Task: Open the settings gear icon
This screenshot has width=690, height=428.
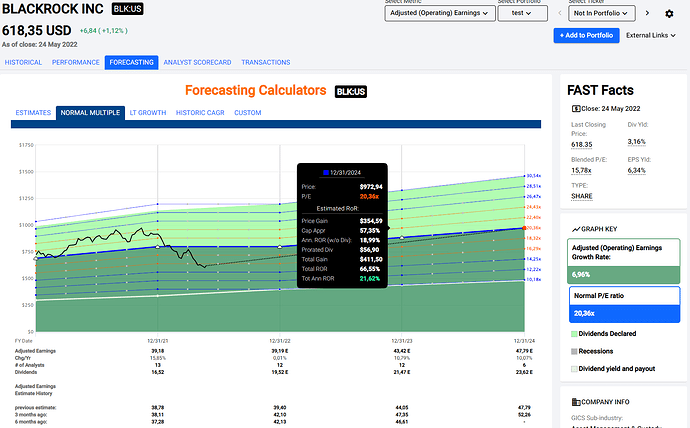Action: (x=669, y=14)
